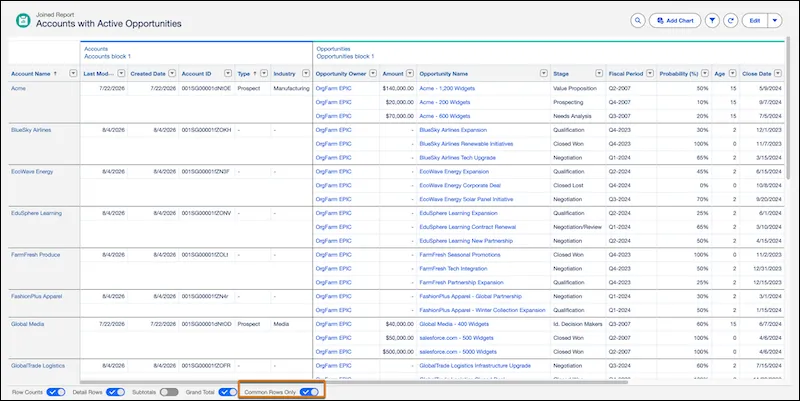Toggle the Grand Total switch

click(x=228, y=392)
